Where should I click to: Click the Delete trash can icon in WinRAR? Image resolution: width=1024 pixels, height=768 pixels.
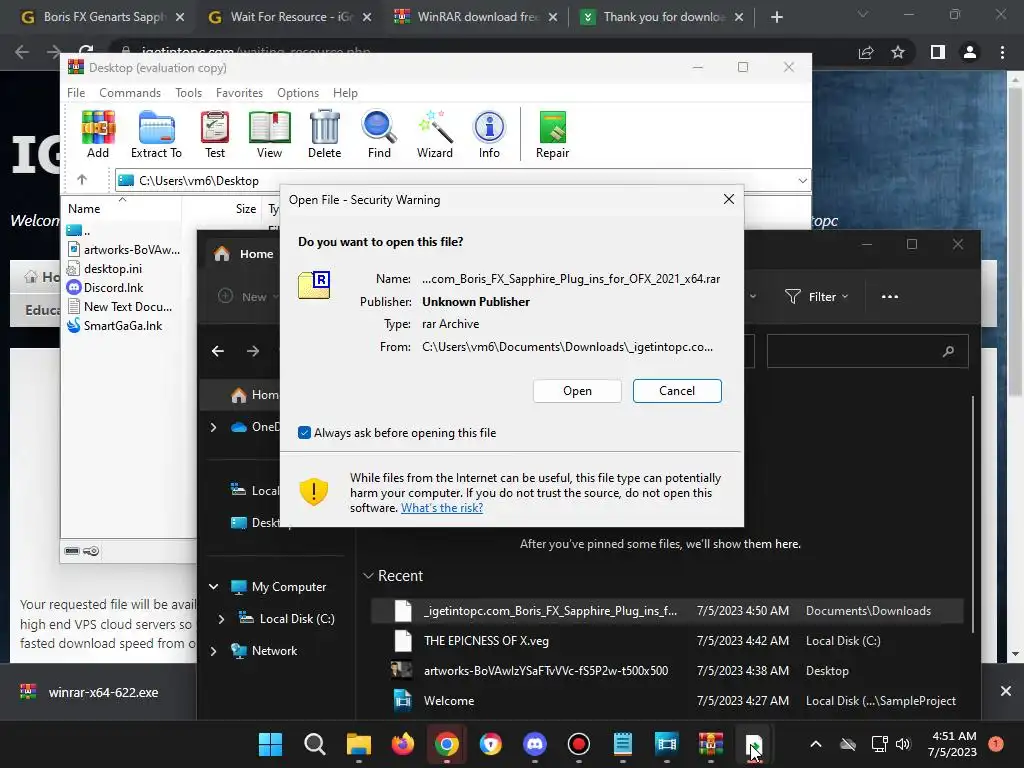325,135
